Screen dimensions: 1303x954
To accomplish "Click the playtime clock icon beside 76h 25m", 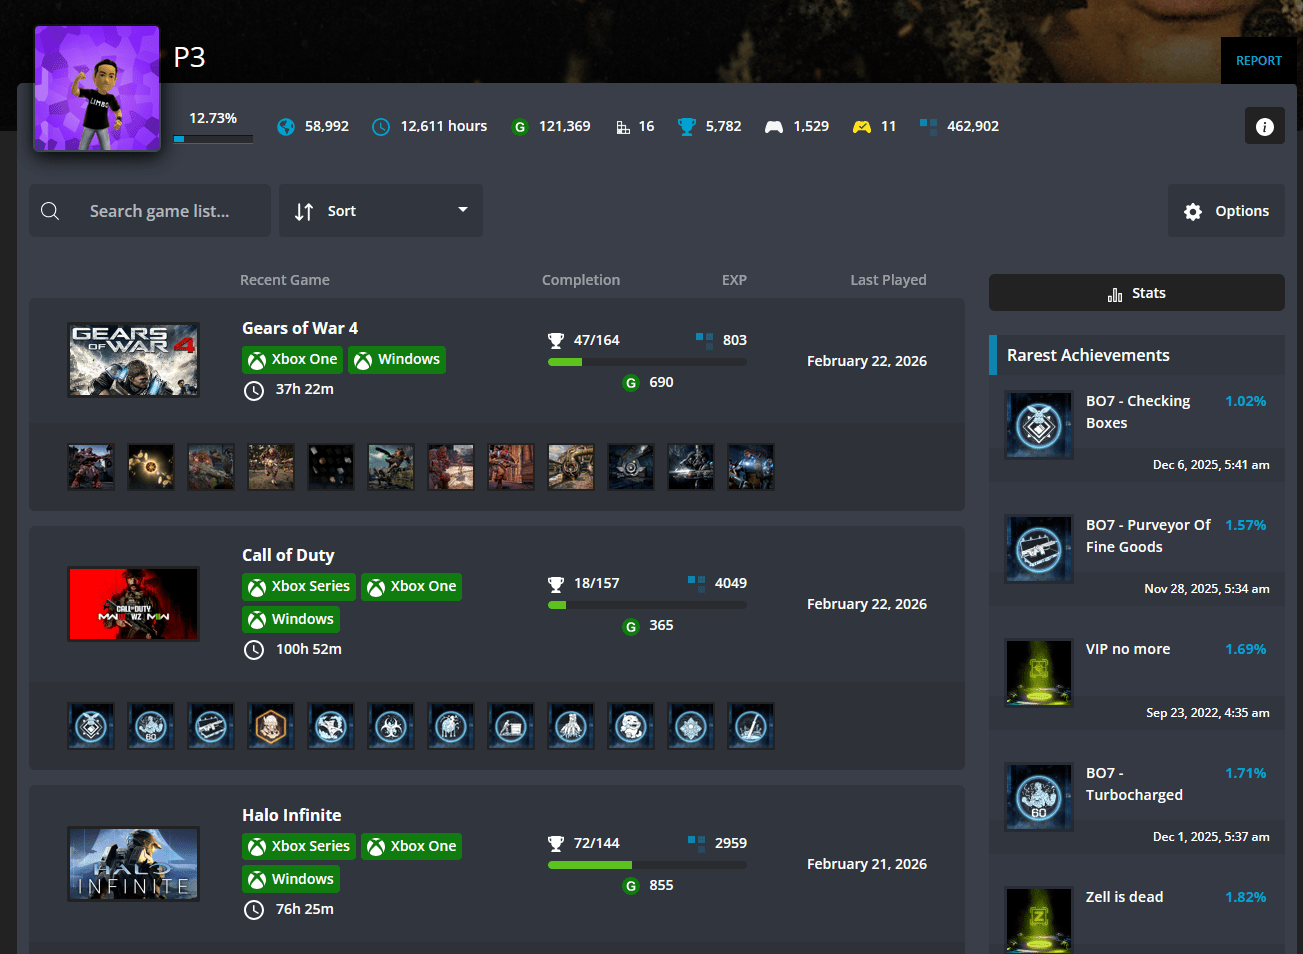I will 255,910.
